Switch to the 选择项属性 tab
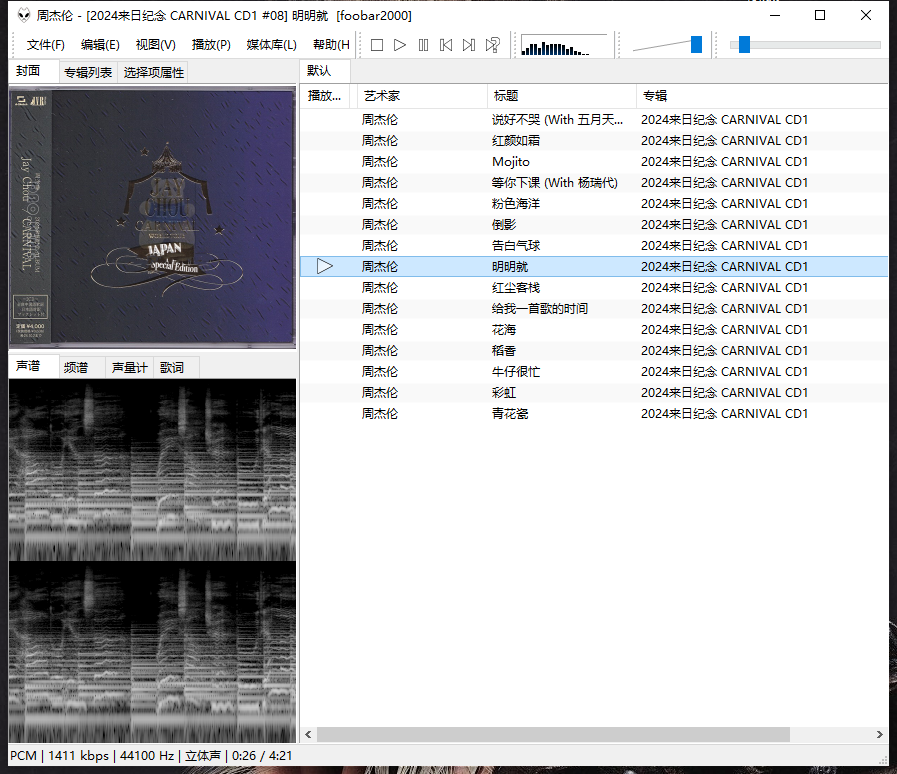The height and width of the screenshot is (774, 897). click(153, 72)
